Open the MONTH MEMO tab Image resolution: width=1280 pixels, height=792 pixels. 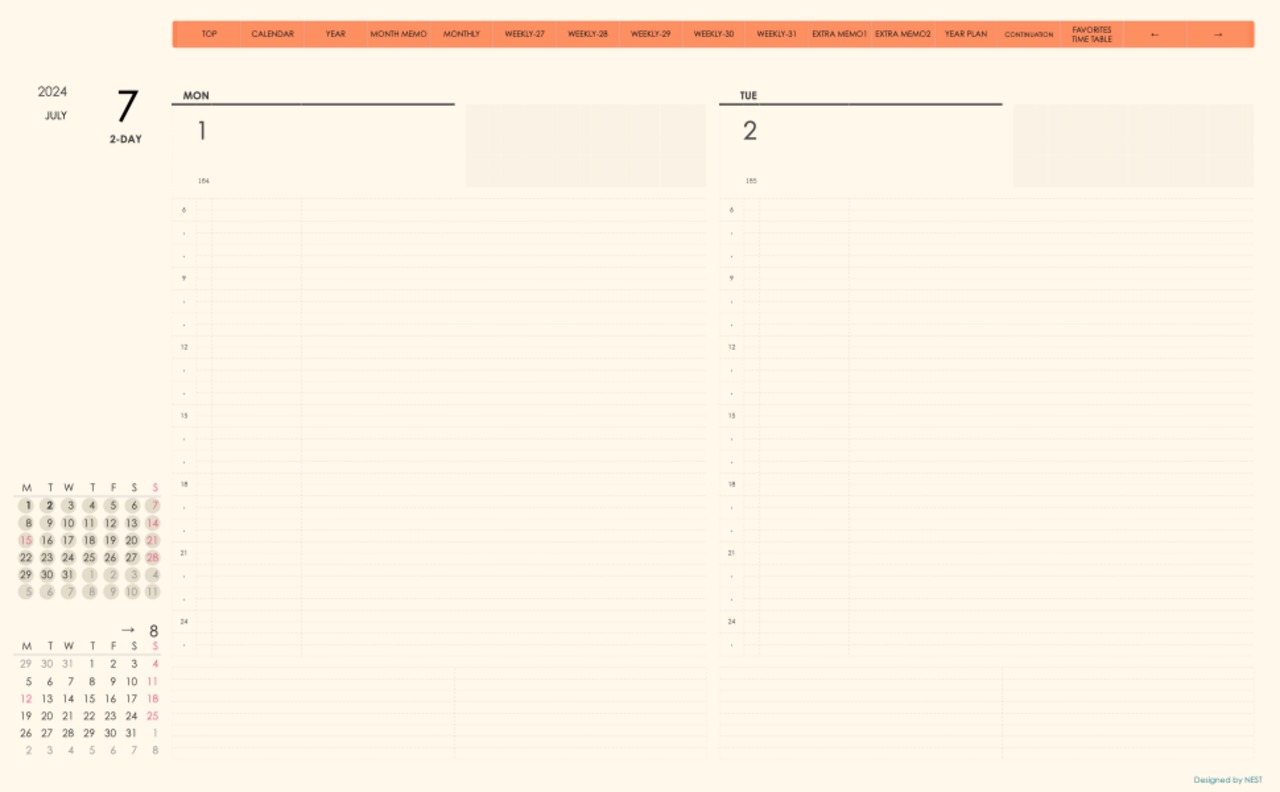[x=398, y=34]
